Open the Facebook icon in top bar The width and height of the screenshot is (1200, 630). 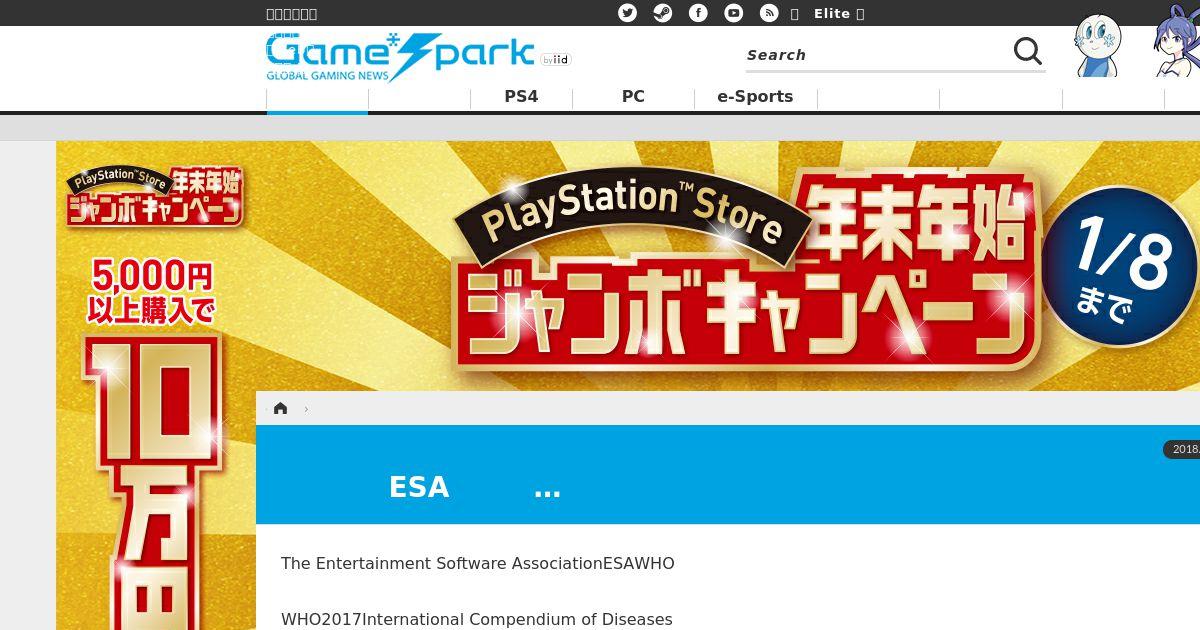(698, 13)
